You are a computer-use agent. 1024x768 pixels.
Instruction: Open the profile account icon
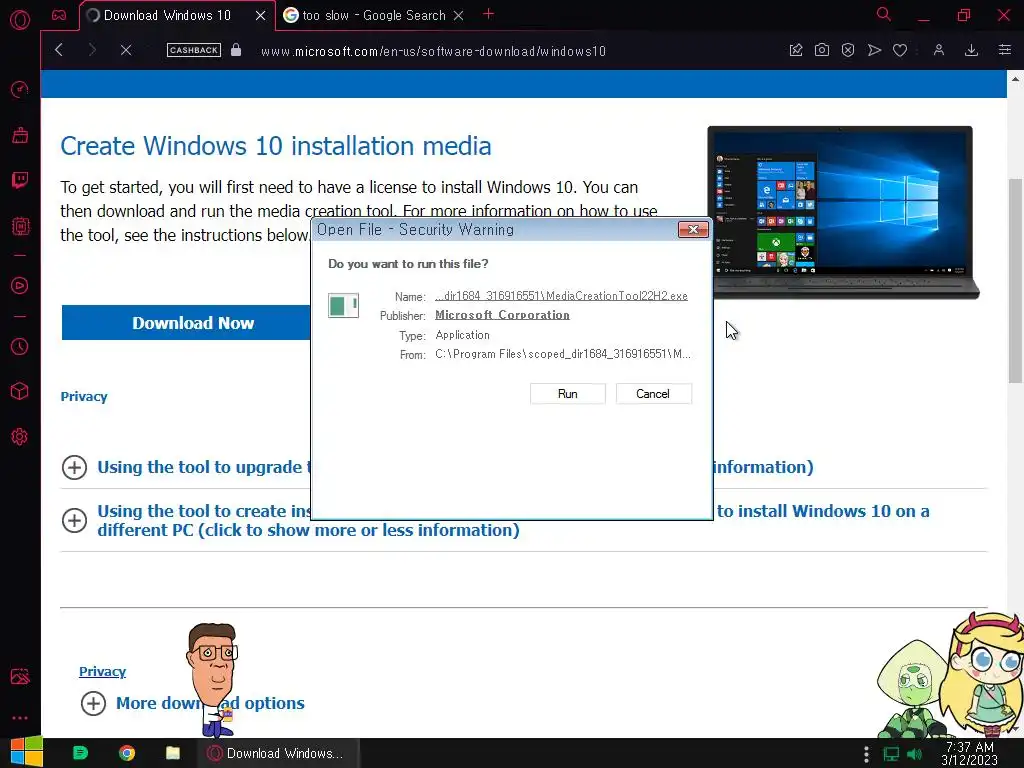pos(938,50)
